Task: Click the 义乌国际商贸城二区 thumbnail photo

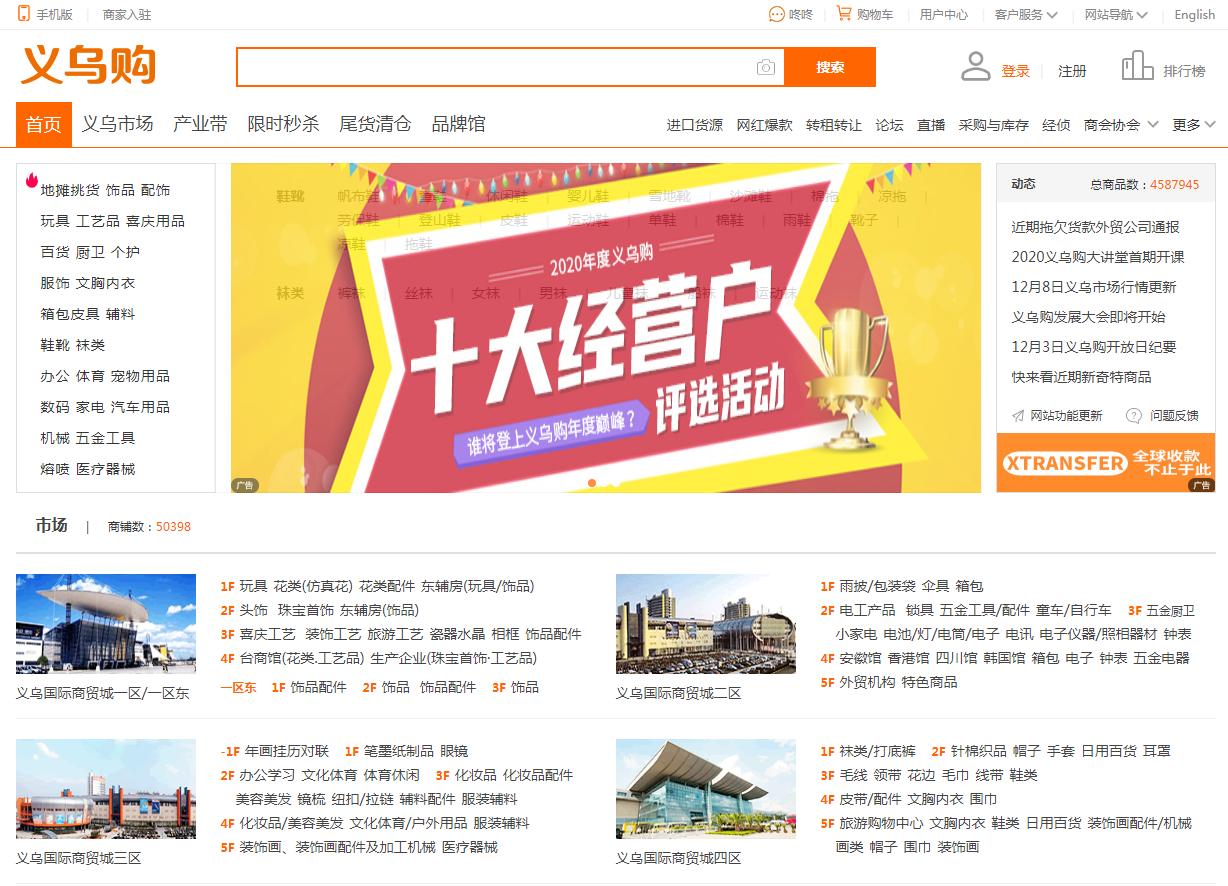Action: 706,622
